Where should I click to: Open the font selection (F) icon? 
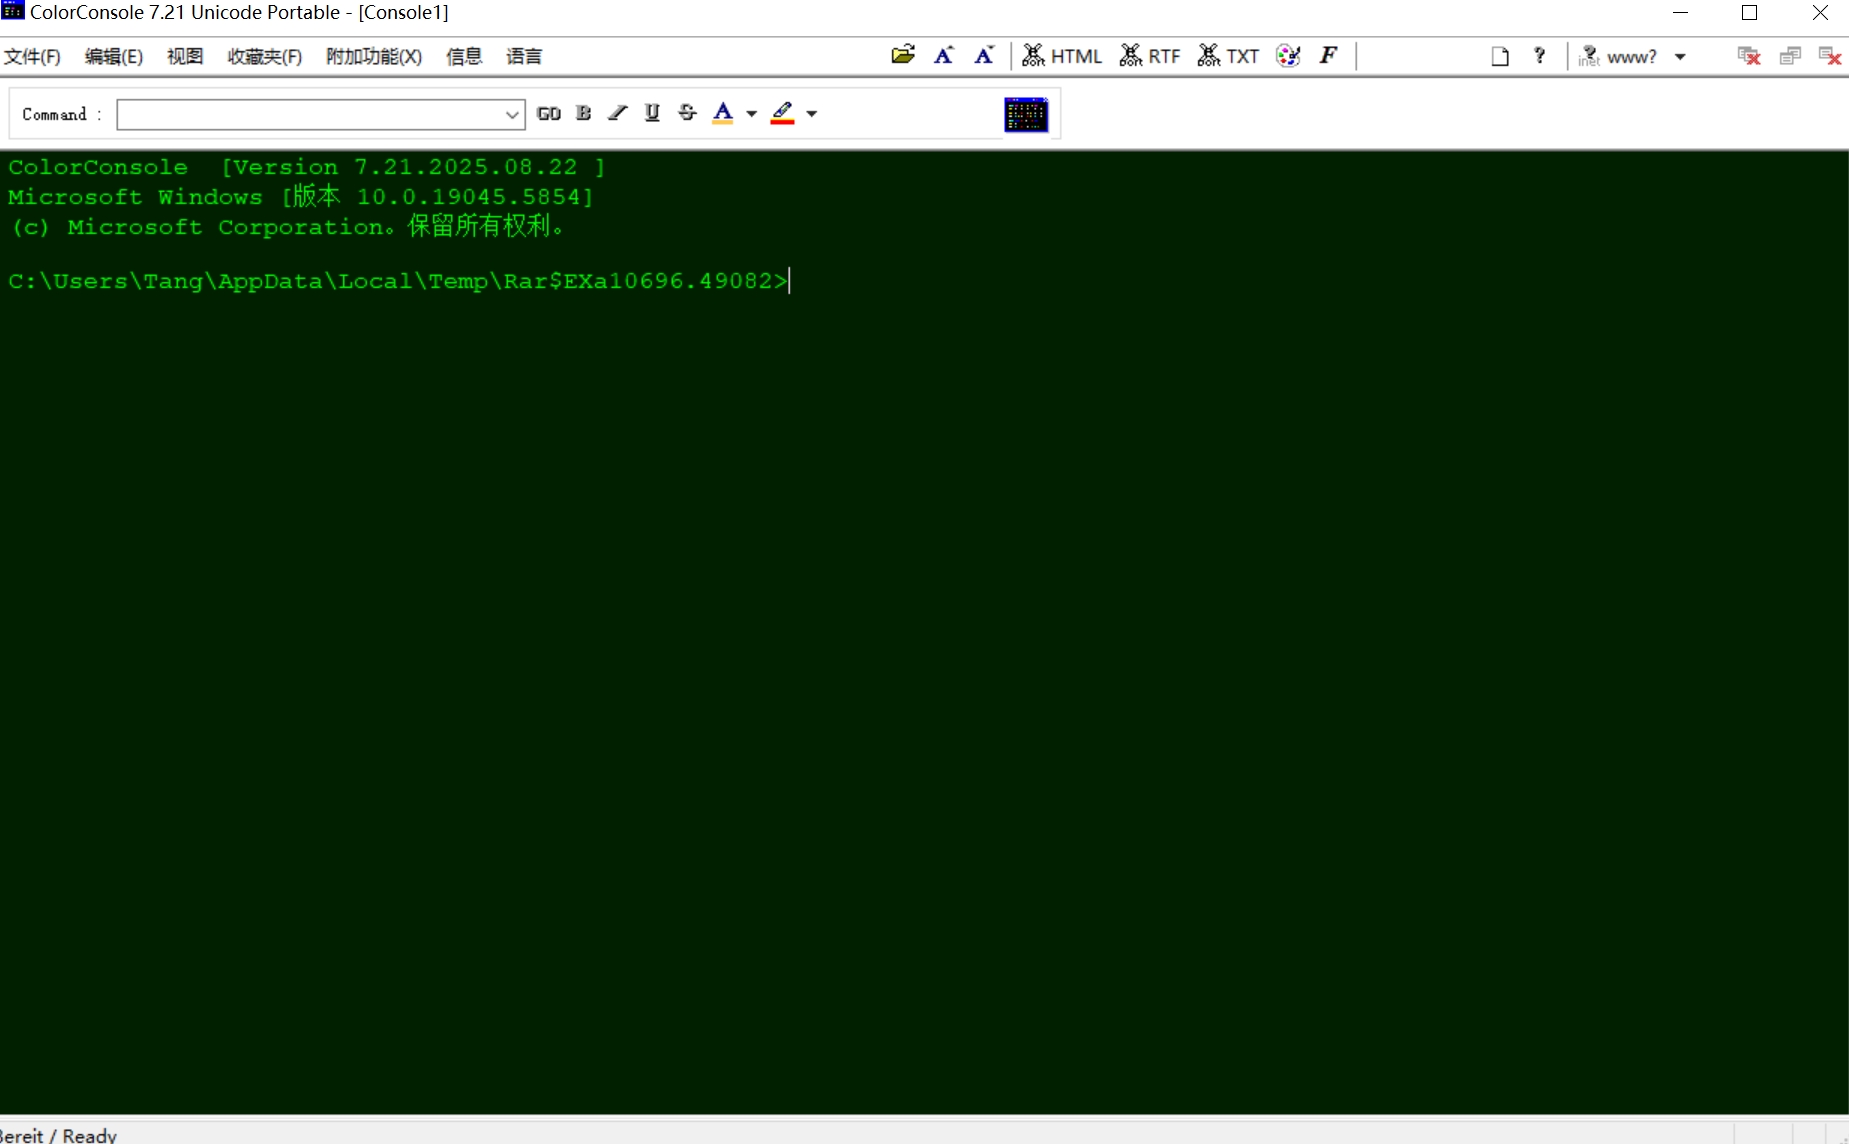[1328, 55]
